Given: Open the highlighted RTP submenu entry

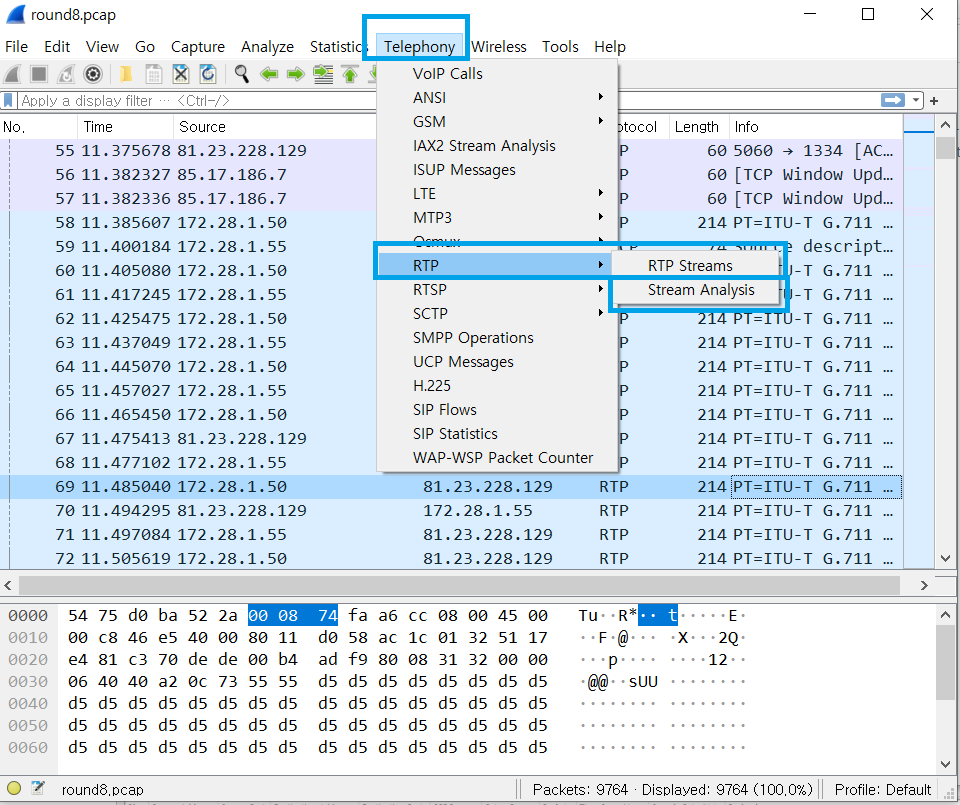Looking at the screenshot, I should click(x=495, y=265).
